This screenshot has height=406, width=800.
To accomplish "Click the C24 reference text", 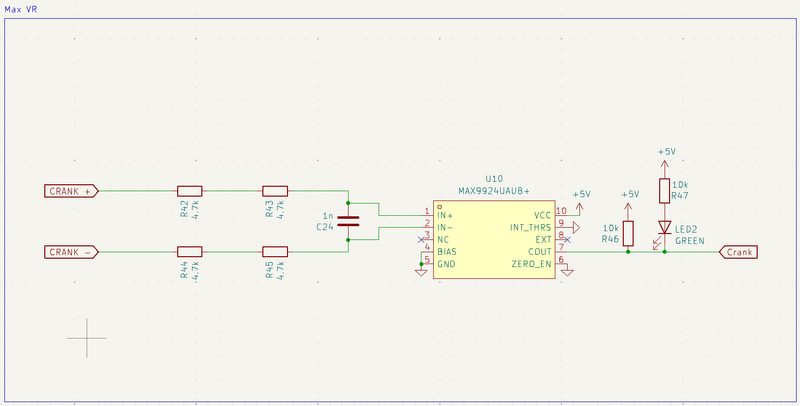I will tap(324, 227).
